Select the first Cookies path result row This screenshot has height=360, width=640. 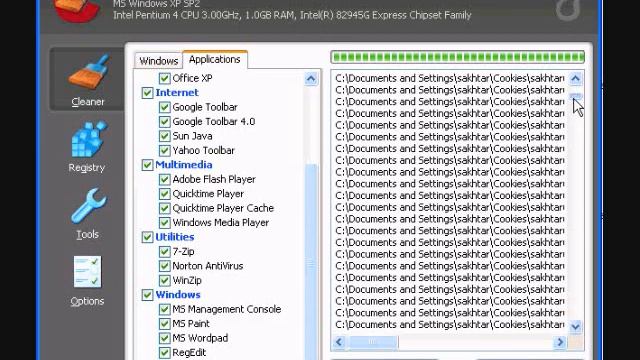pos(450,78)
